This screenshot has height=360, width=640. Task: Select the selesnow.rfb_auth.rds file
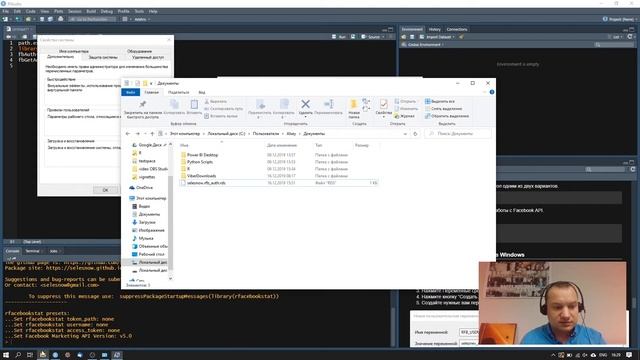point(206,183)
